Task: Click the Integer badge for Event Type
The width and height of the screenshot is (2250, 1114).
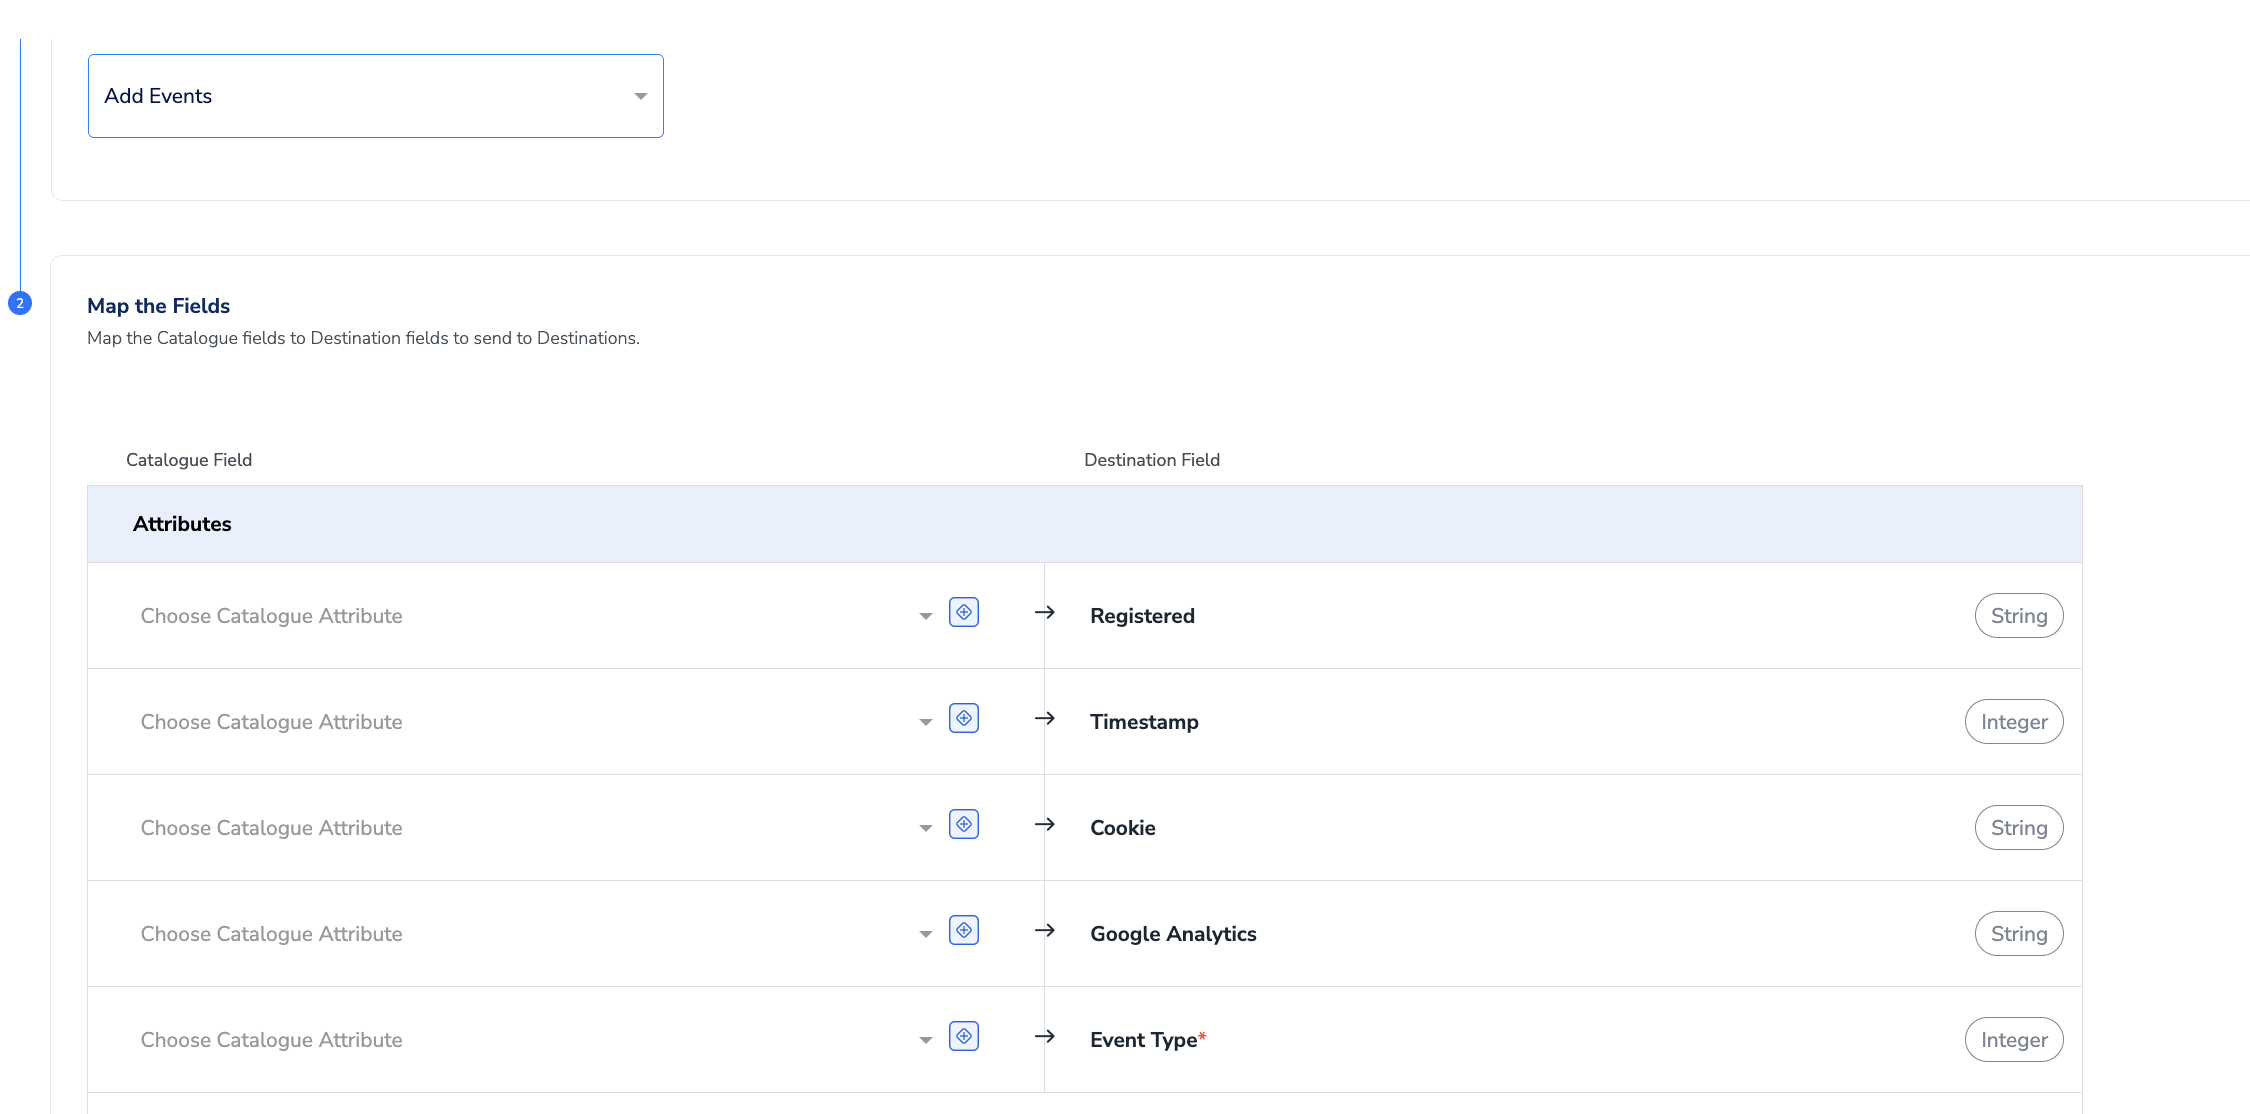Action: tap(2013, 1040)
